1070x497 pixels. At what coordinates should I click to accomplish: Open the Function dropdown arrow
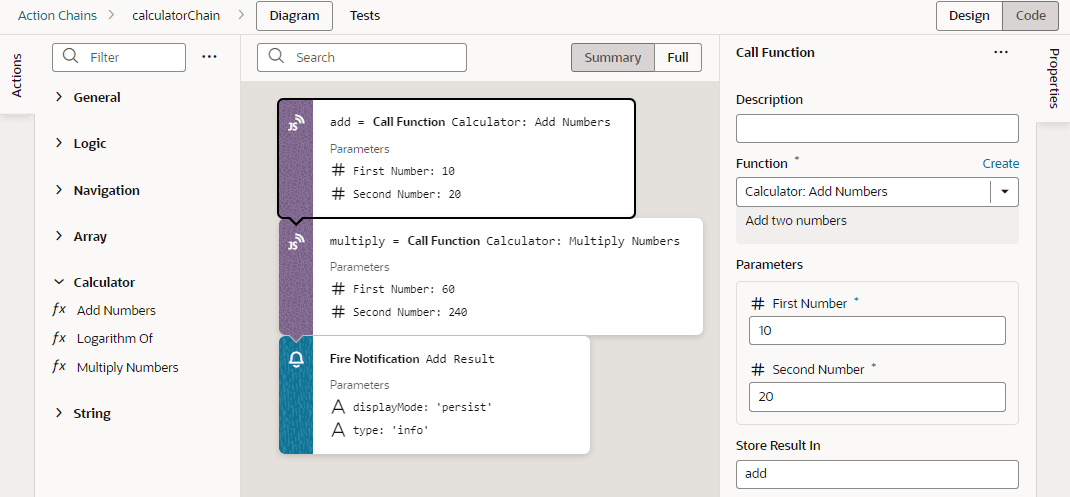1003,192
